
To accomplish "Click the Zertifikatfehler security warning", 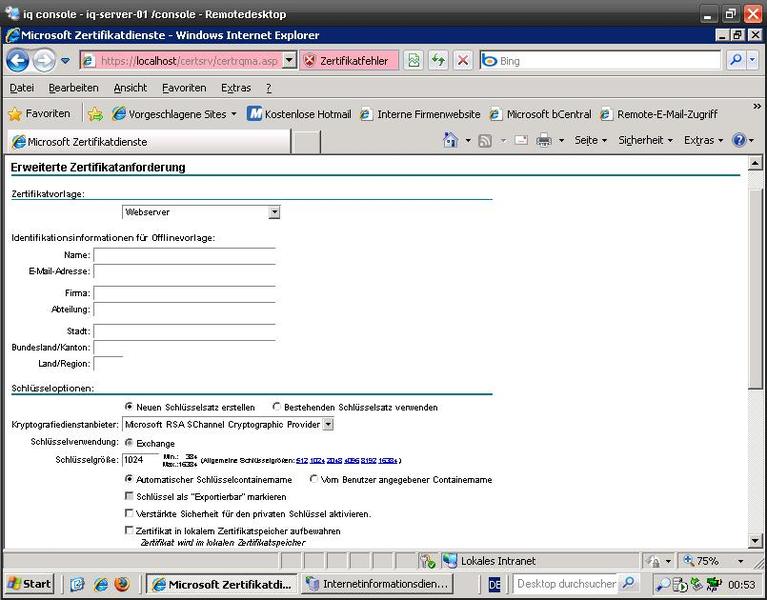I will tap(349, 61).
